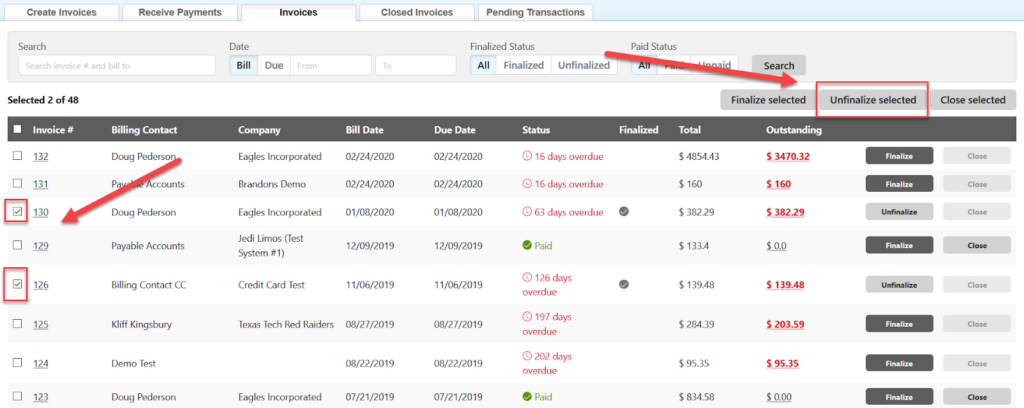Screen dimensions: 1024x408
Task: Click the finalized checkmark icon for invoice 126
Action: point(624,284)
